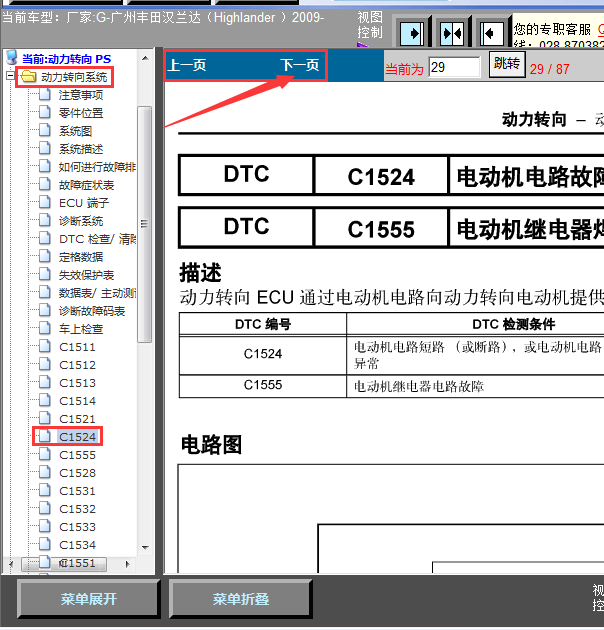
Task: Click the 跳转 jump button
Action: coord(507,64)
